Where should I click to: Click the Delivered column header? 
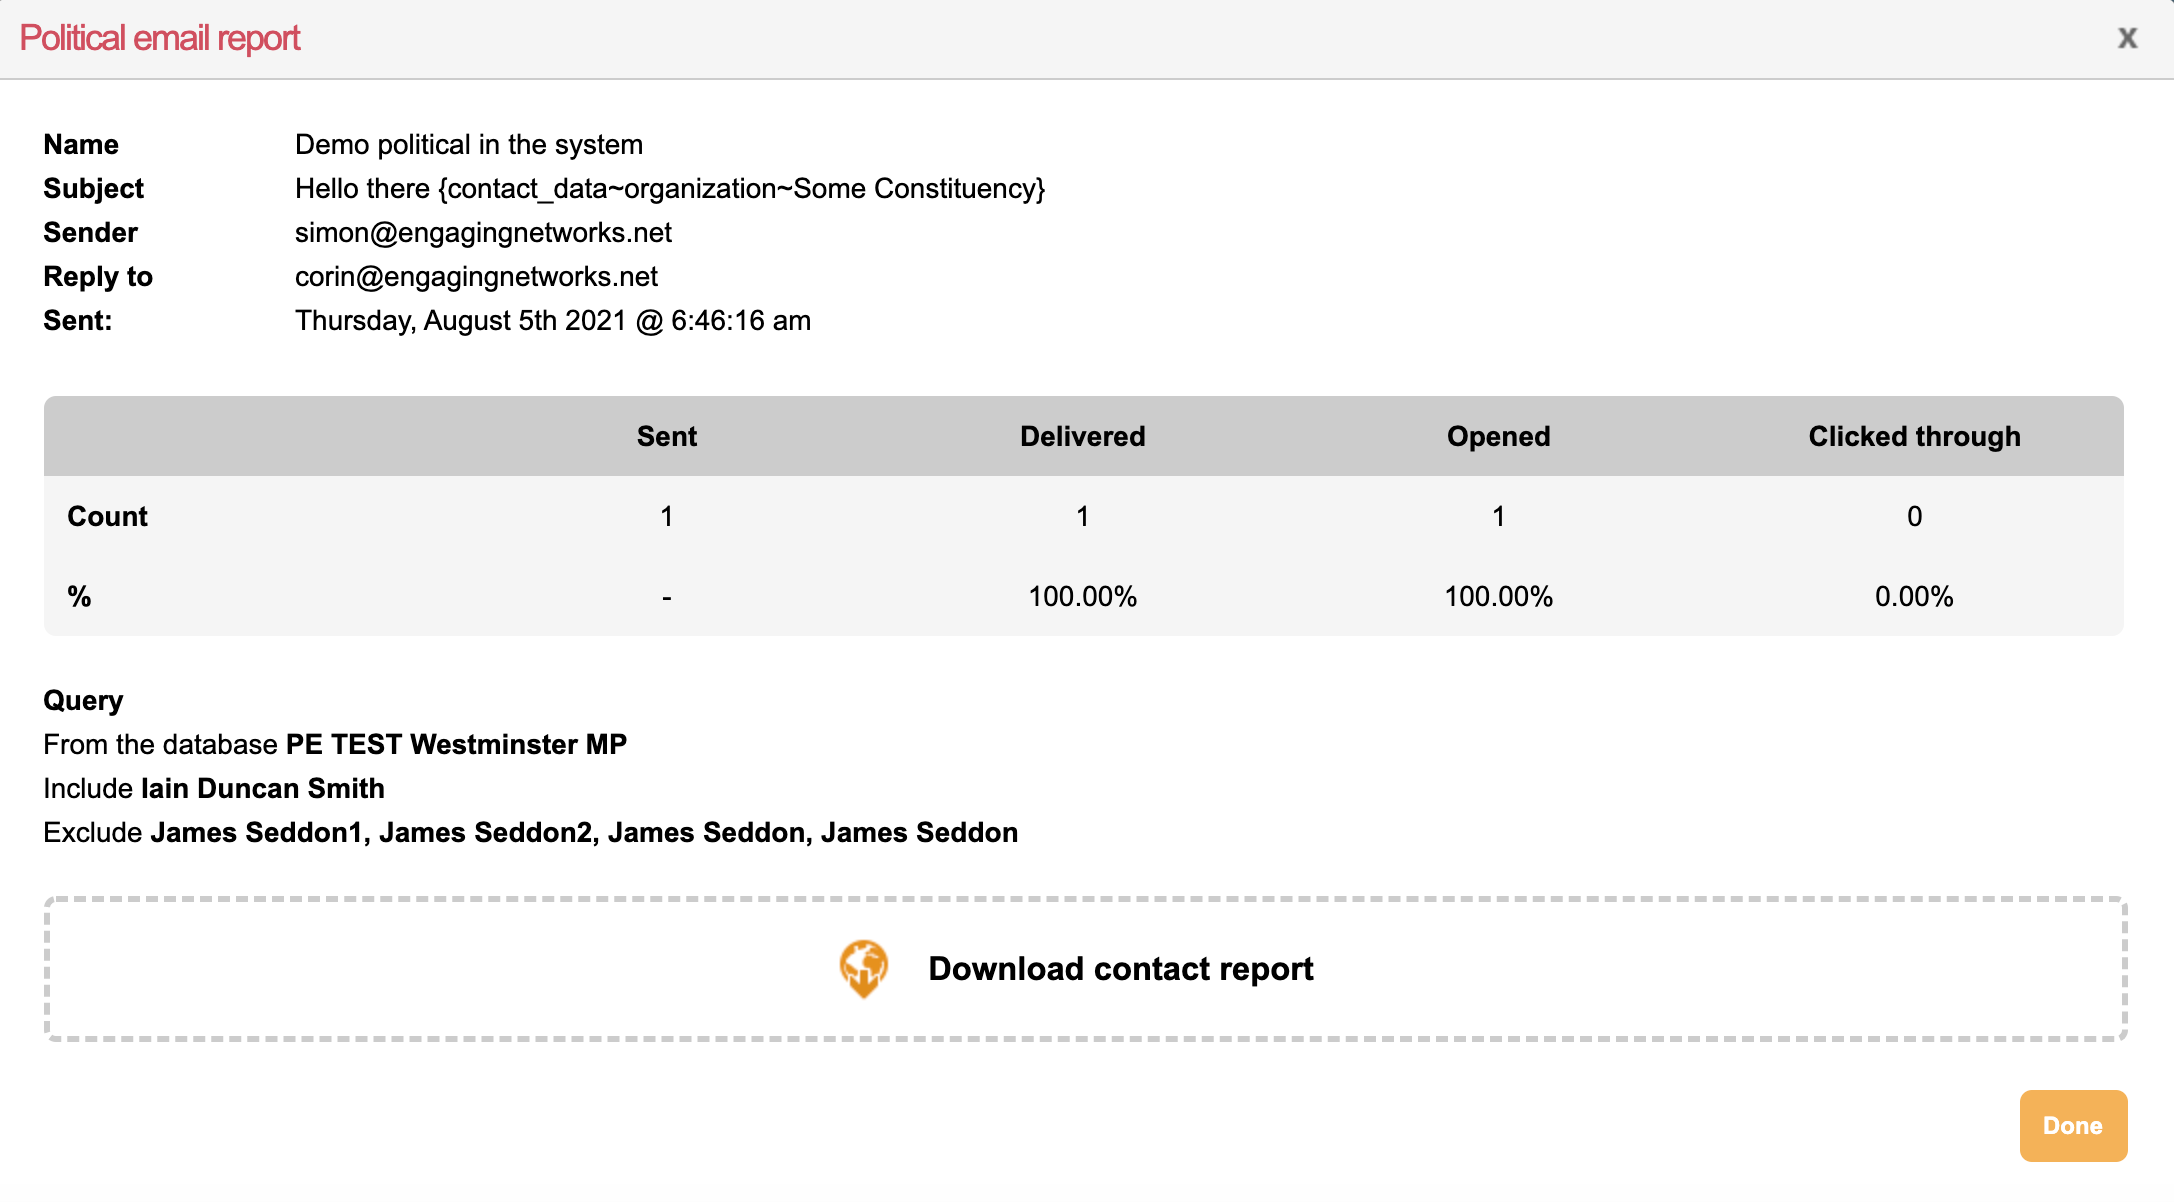(1082, 437)
